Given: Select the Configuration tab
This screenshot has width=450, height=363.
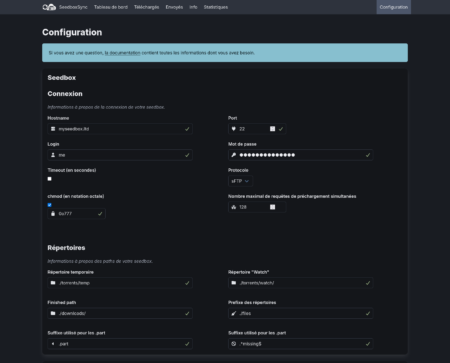Looking at the screenshot, I should (394, 7).
